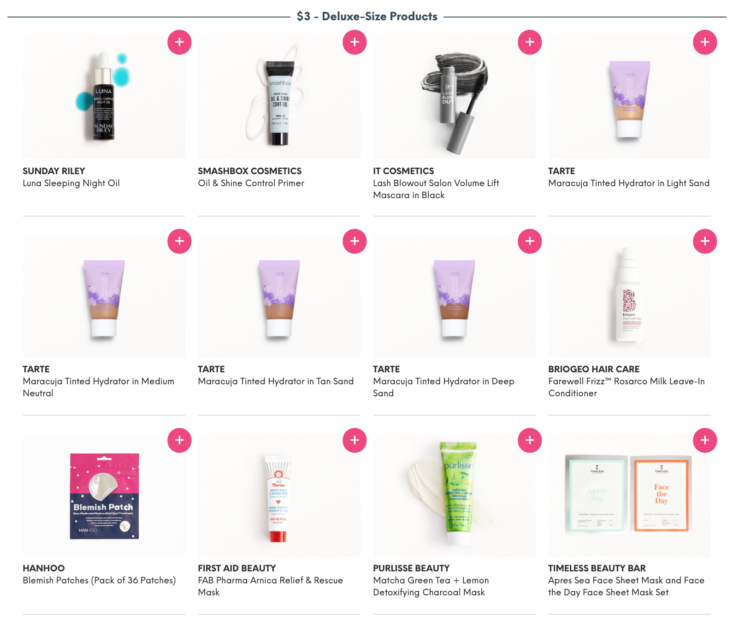Add IT Cosmetics Lash Blowout mascara
This screenshot has height=623, width=733.
coord(530,43)
